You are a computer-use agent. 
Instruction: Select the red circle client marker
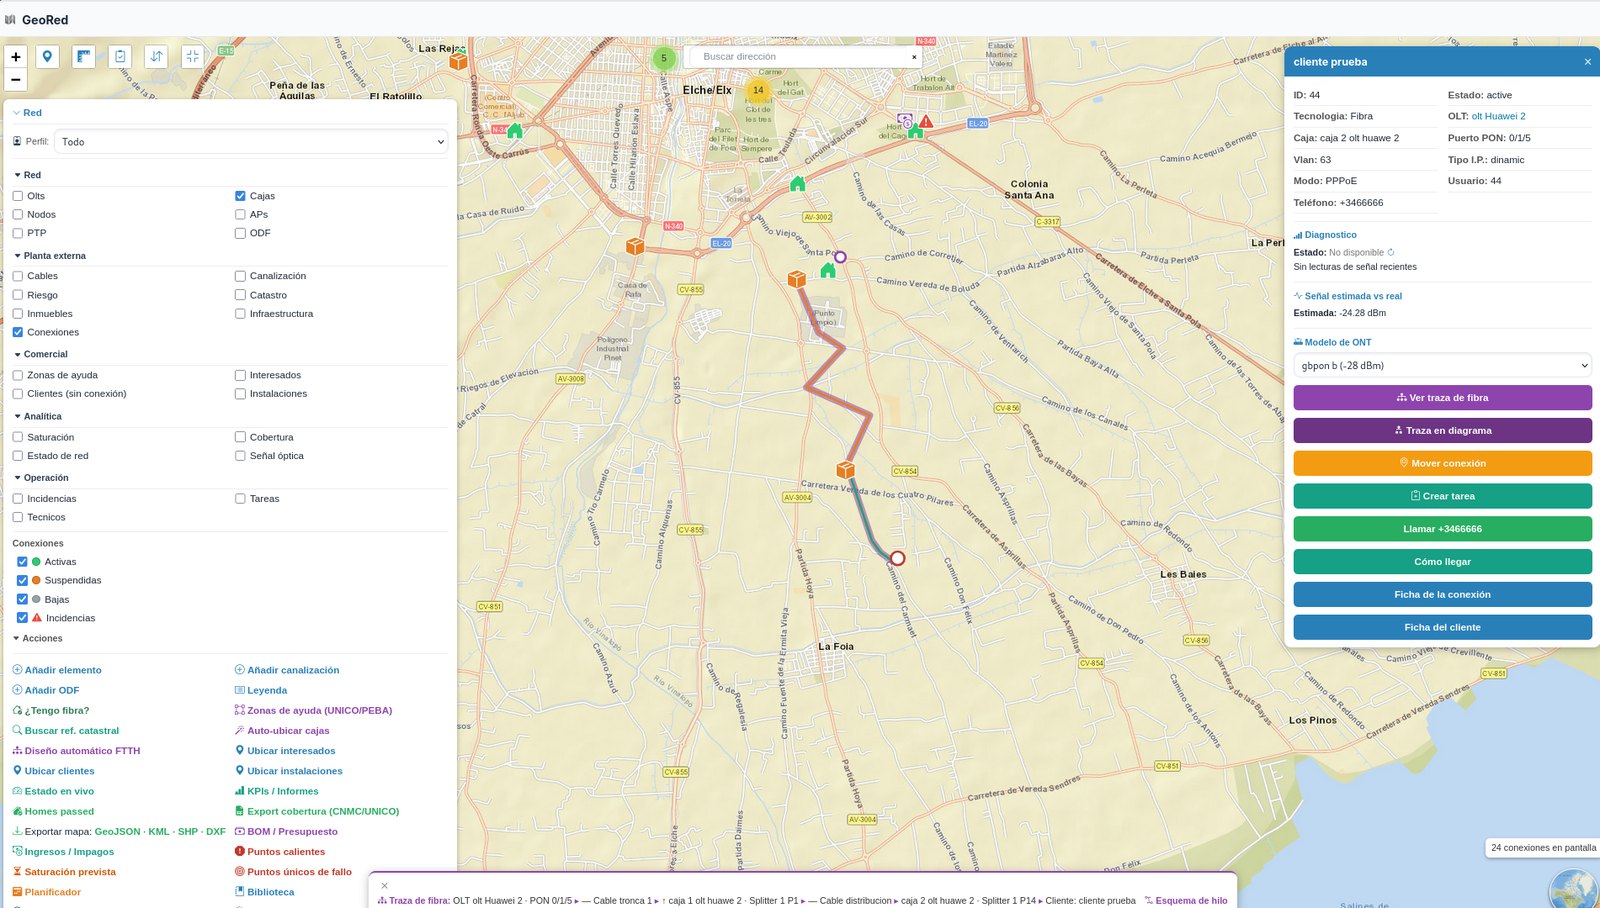pos(897,558)
